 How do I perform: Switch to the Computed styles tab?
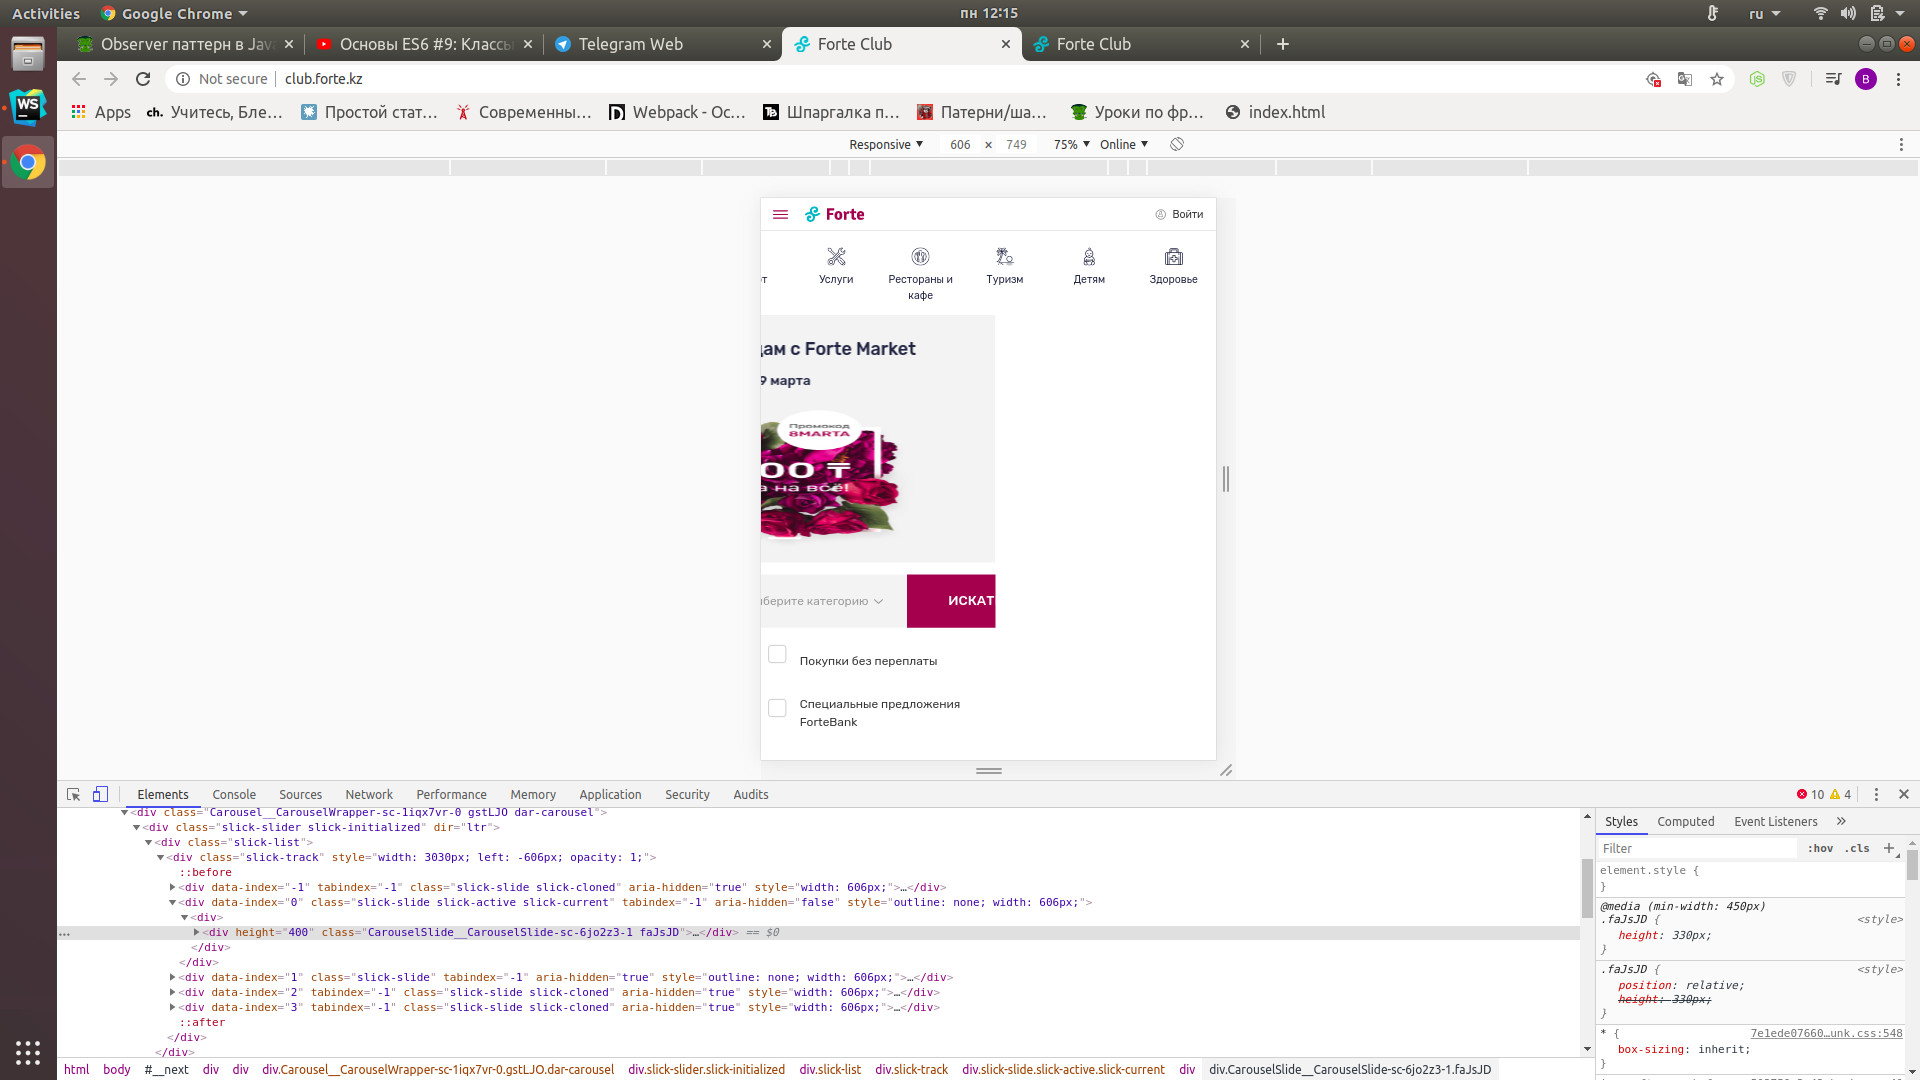1685,821
